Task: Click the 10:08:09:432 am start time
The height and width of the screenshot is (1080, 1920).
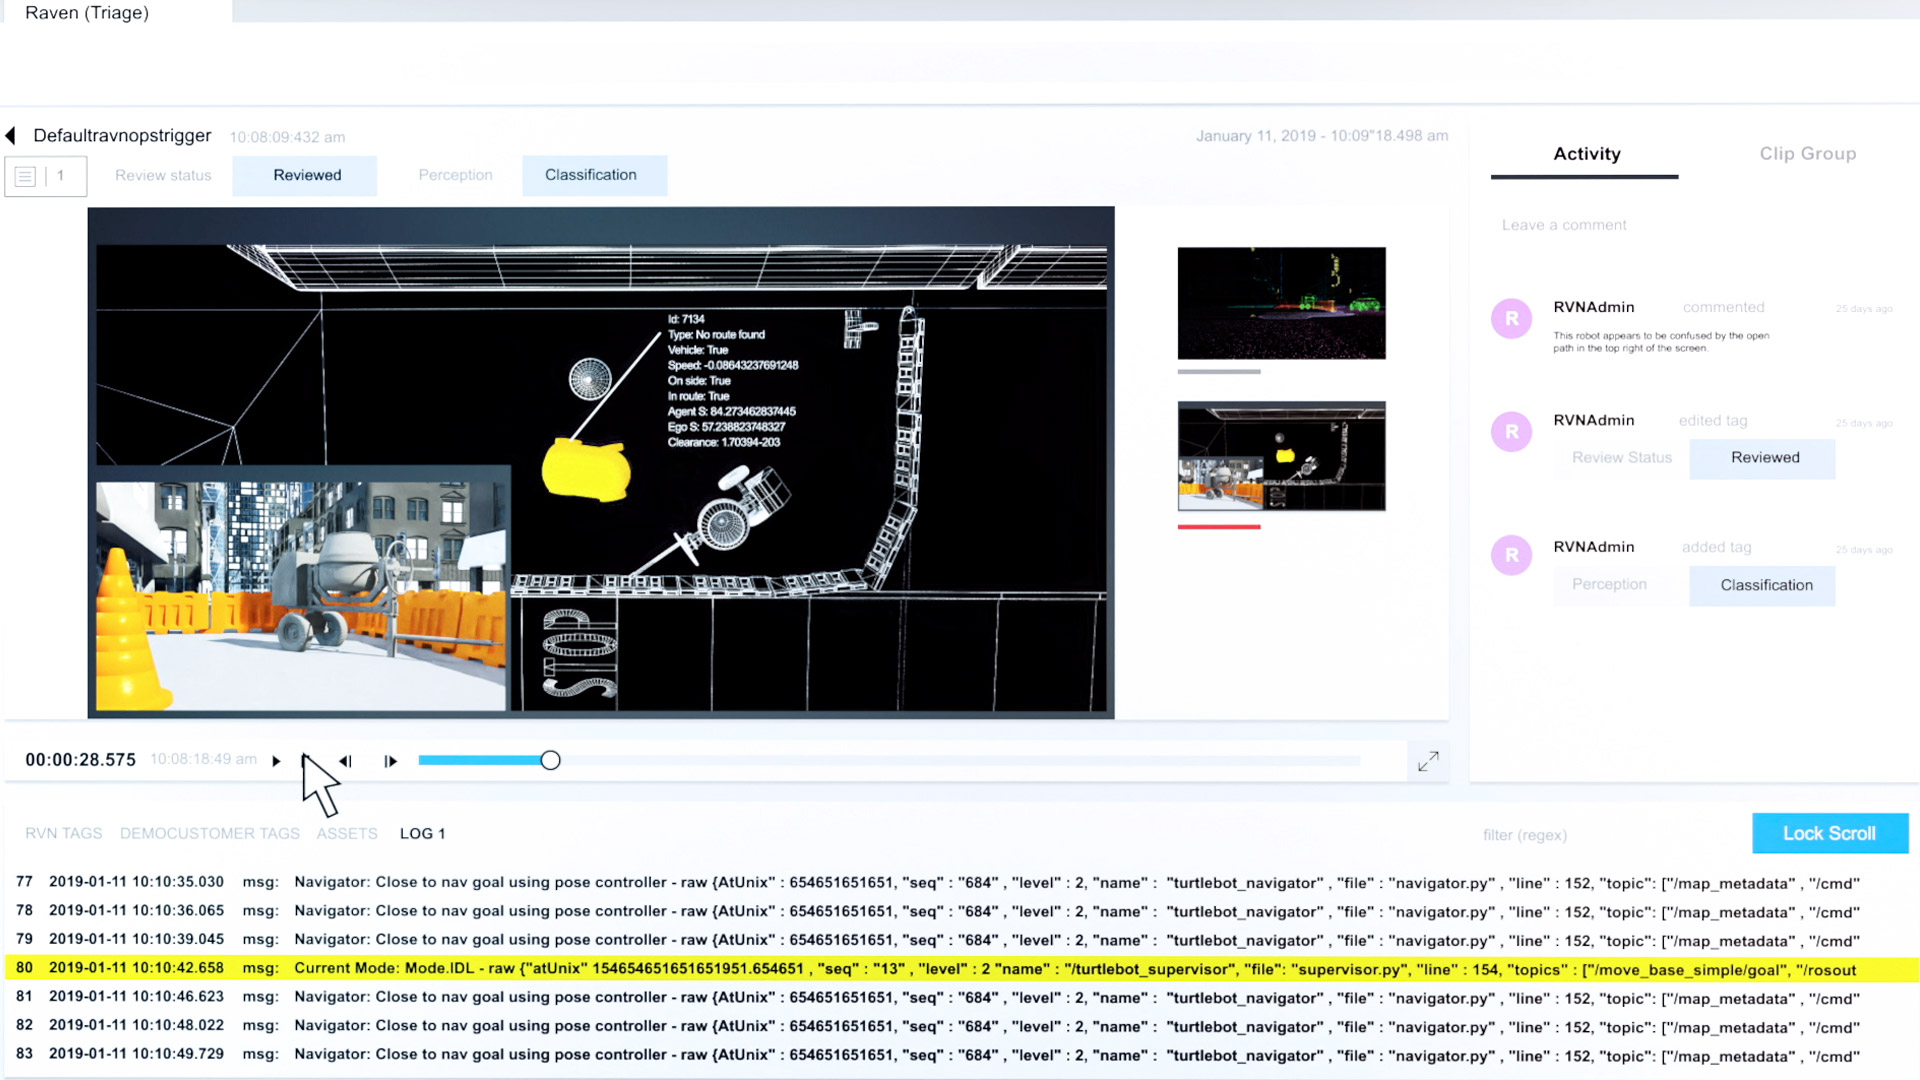Action: 288,137
